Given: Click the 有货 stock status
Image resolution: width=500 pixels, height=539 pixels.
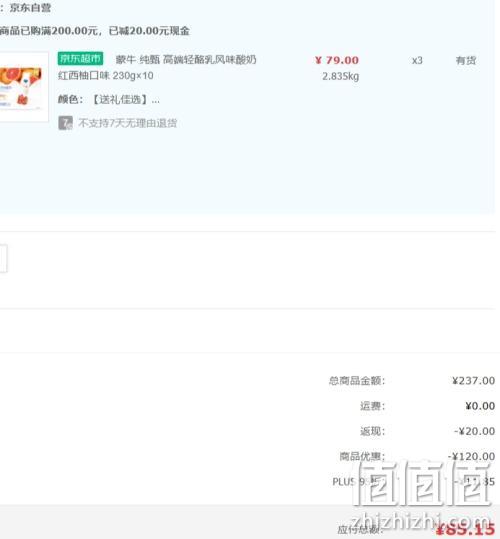Looking at the screenshot, I should 466,61.
